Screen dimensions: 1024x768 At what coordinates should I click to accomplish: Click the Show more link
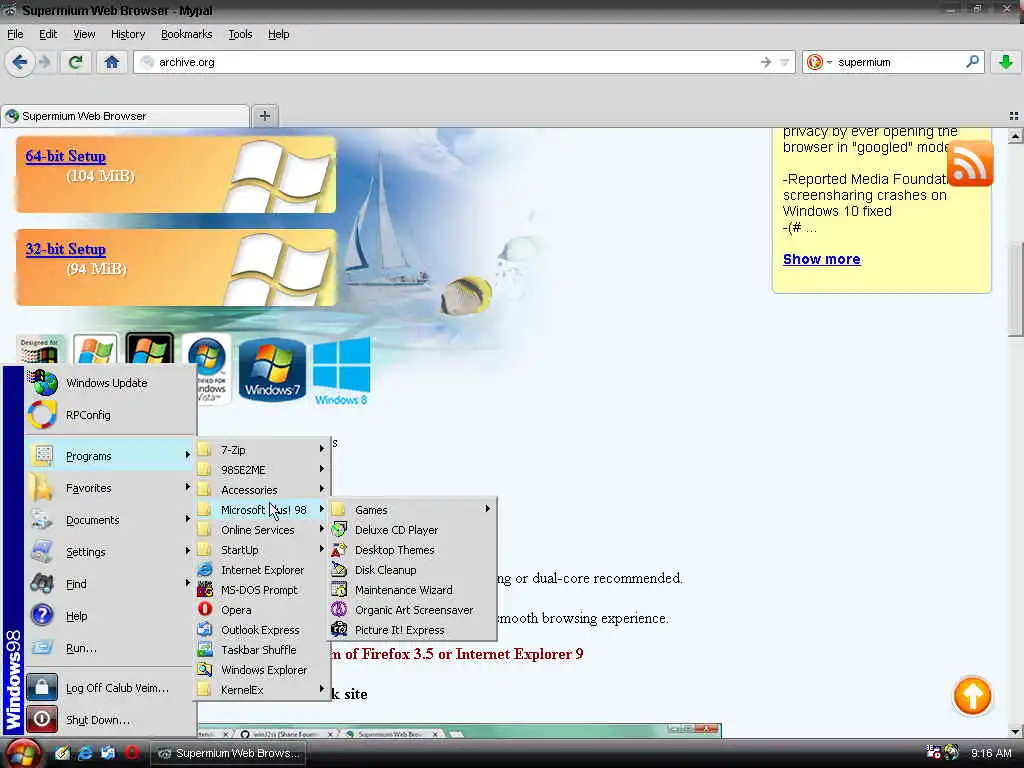(x=822, y=259)
